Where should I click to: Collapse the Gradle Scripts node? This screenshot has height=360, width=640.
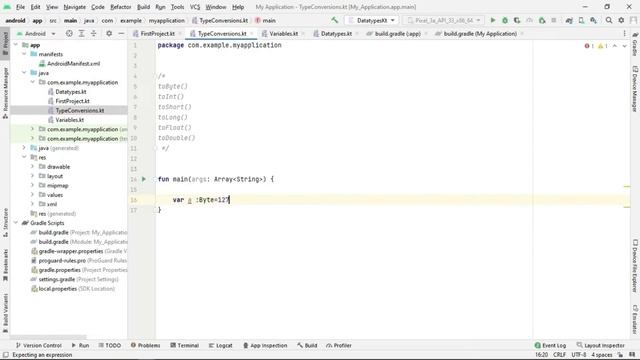click(x=16, y=223)
